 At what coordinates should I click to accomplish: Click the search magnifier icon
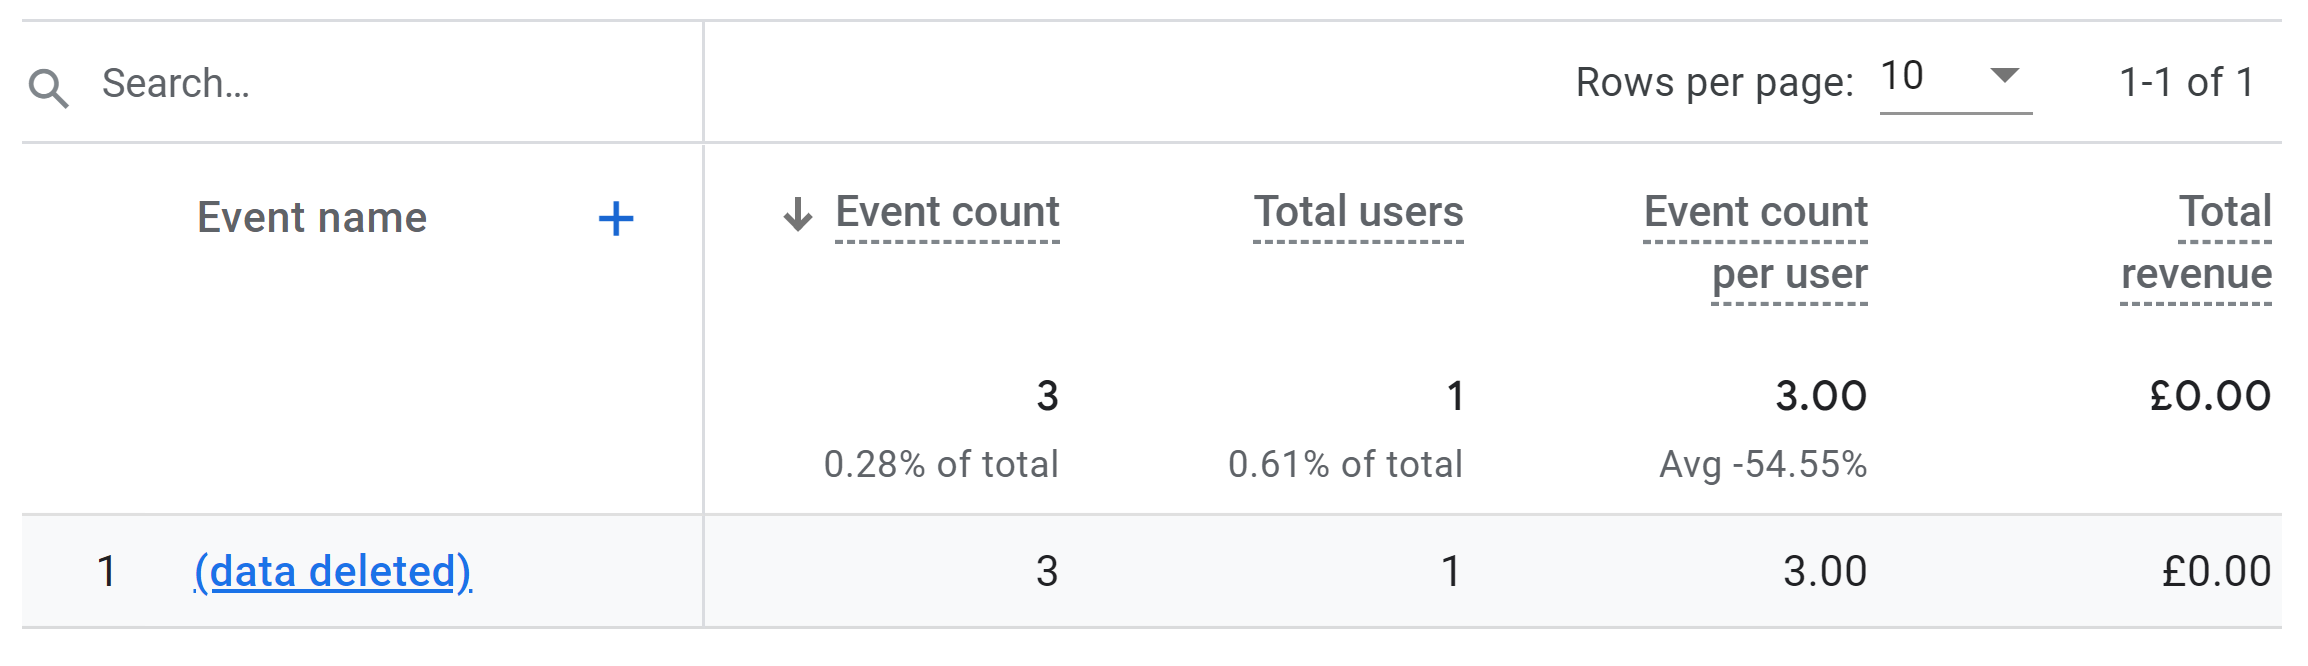click(50, 85)
